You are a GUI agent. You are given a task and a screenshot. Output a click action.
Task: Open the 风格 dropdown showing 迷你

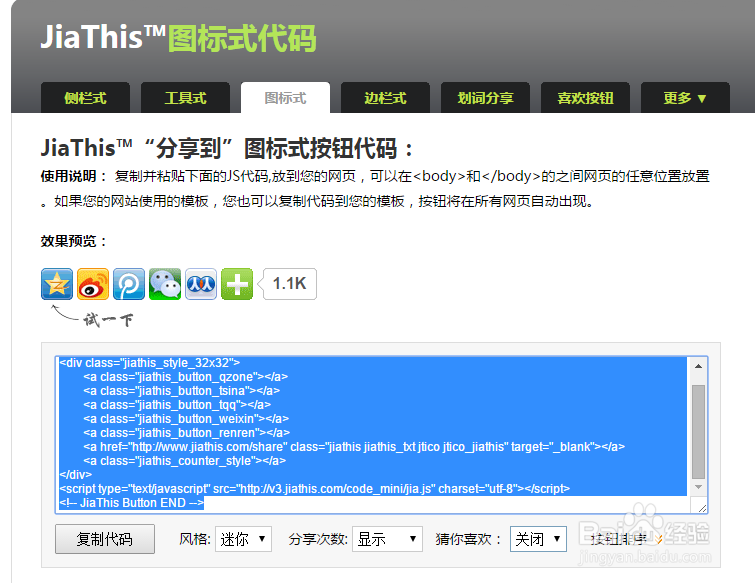tap(243, 539)
